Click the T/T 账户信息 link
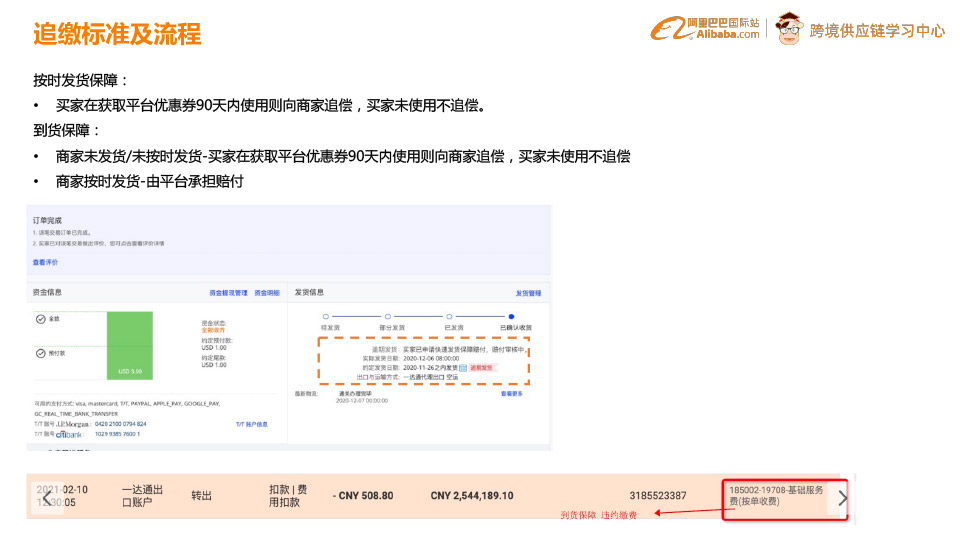The image size is (960, 540). click(x=251, y=424)
